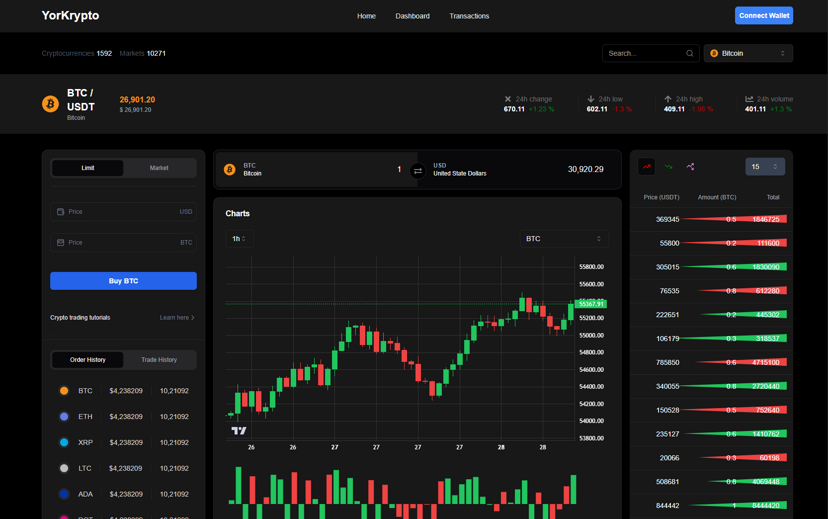Click the Bitcoin logo beside BTC / USDT
The height and width of the screenshot is (519, 828).
tap(50, 103)
